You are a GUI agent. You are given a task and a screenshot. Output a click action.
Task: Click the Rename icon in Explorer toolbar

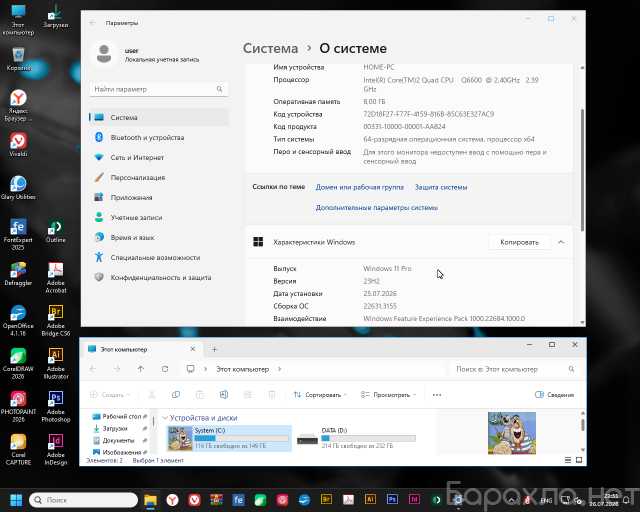click(x=224, y=394)
